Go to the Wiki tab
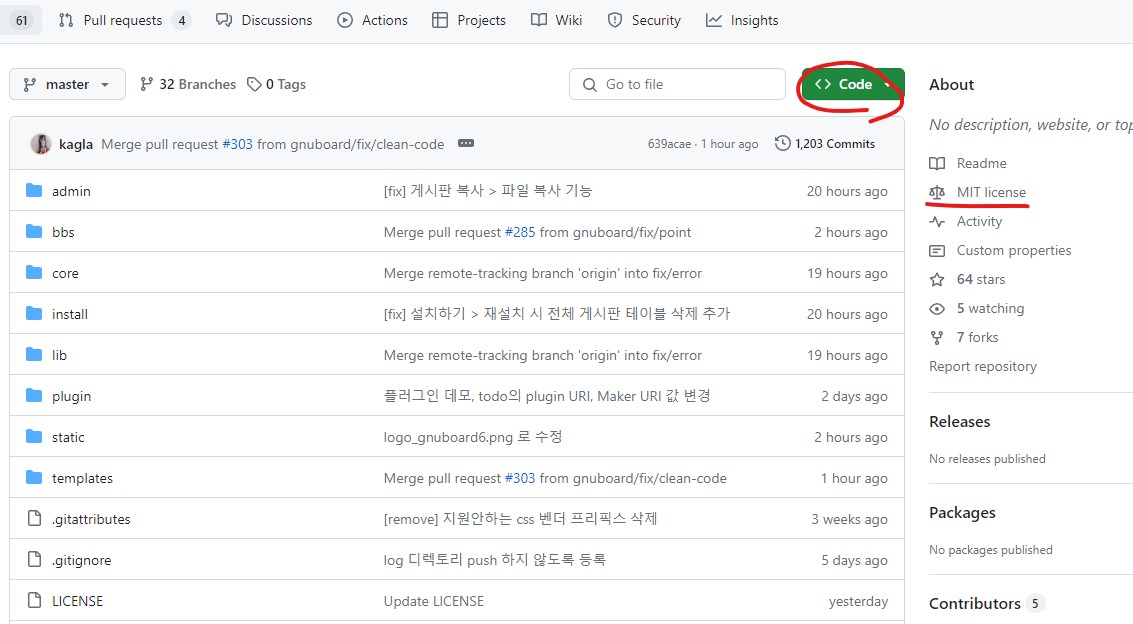The image size is (1133, 624). tap(556, 20)
